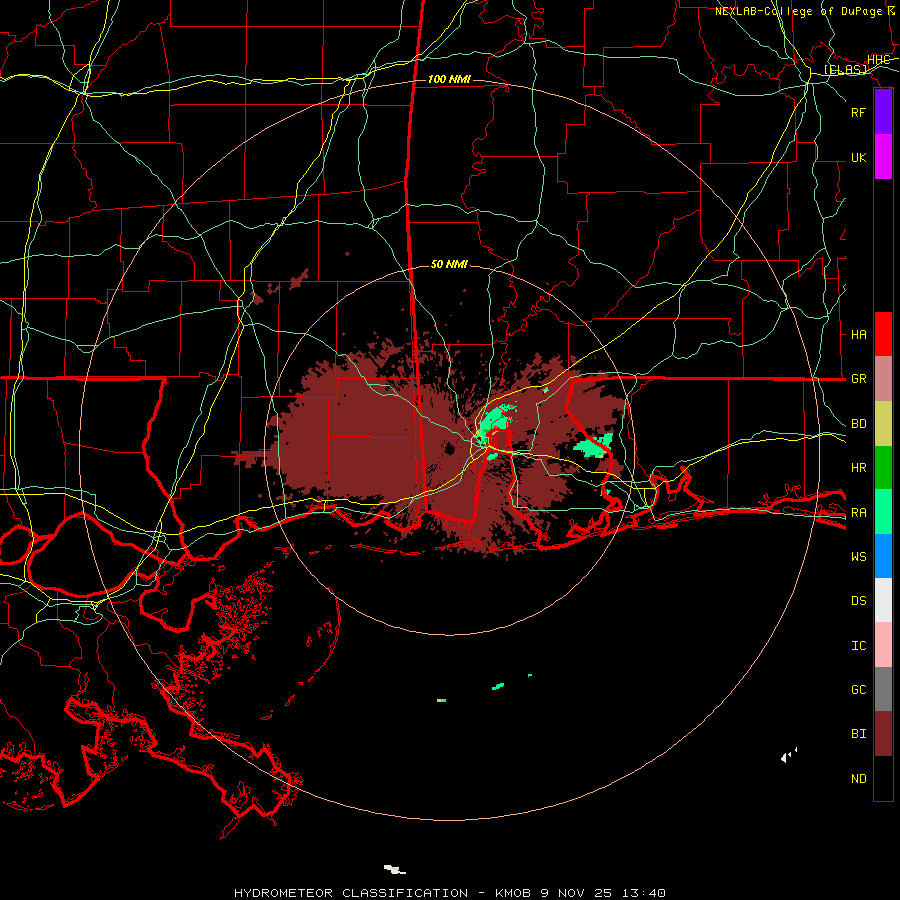Click the RF legend label
Screen dimensions: 900x900
point(858,112)
